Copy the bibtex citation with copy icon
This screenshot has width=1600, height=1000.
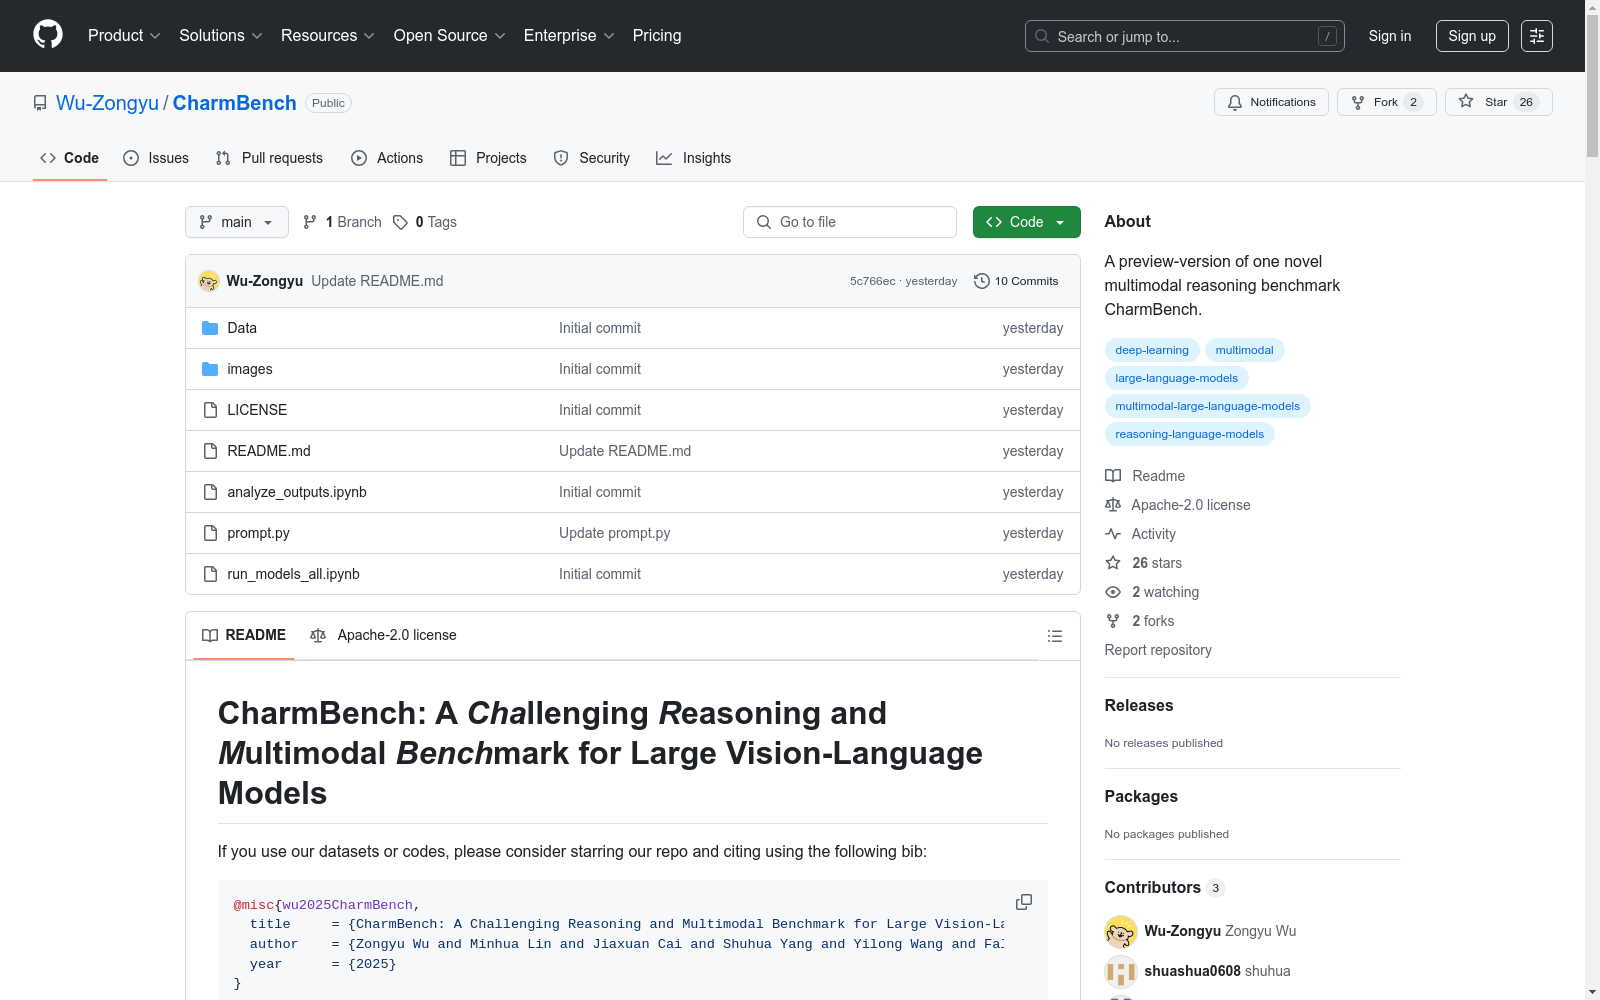[1024, 902]
